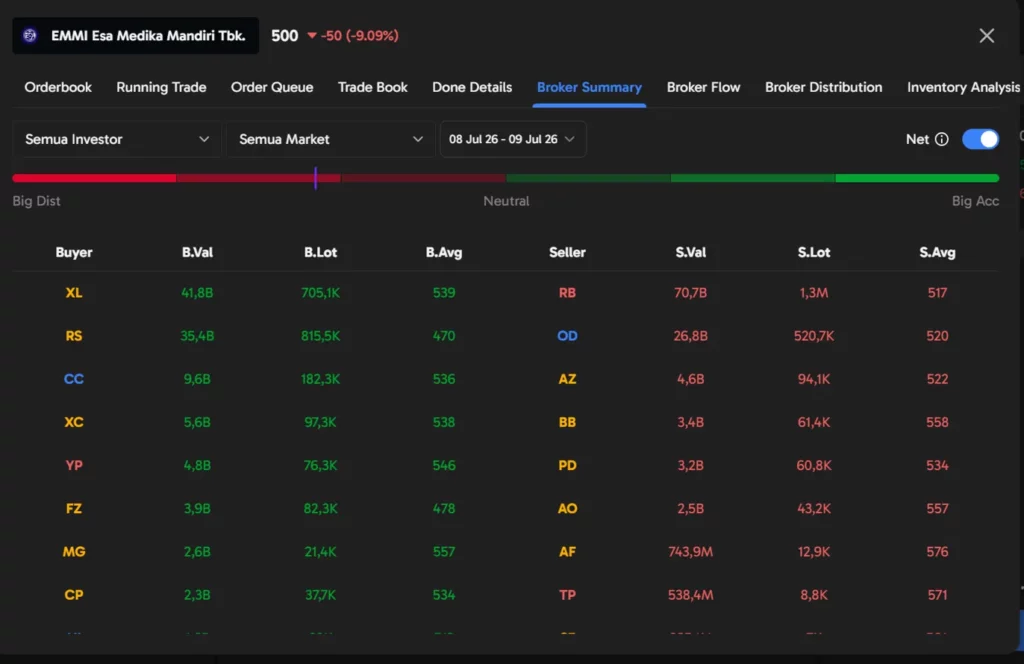1024x664 pixels.
Task: Click the EMMI stock logo icon
Action: point(30,35)
